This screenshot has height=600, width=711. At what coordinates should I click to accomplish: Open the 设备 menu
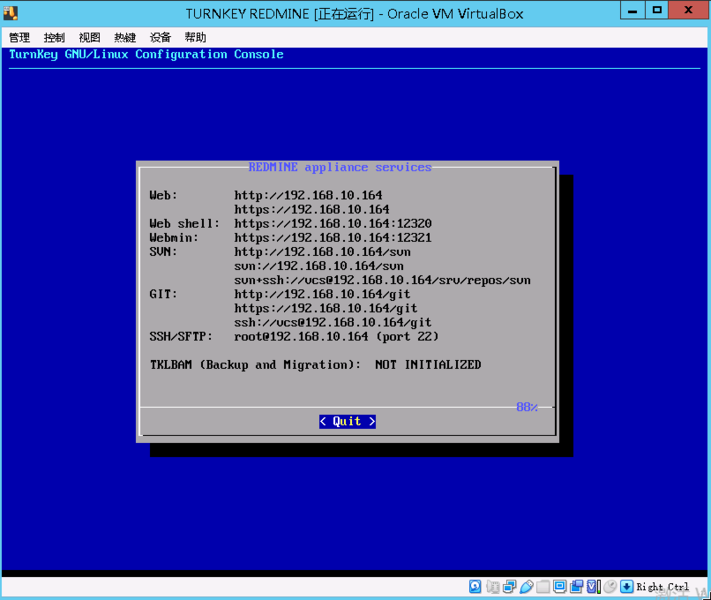(160, 38)
